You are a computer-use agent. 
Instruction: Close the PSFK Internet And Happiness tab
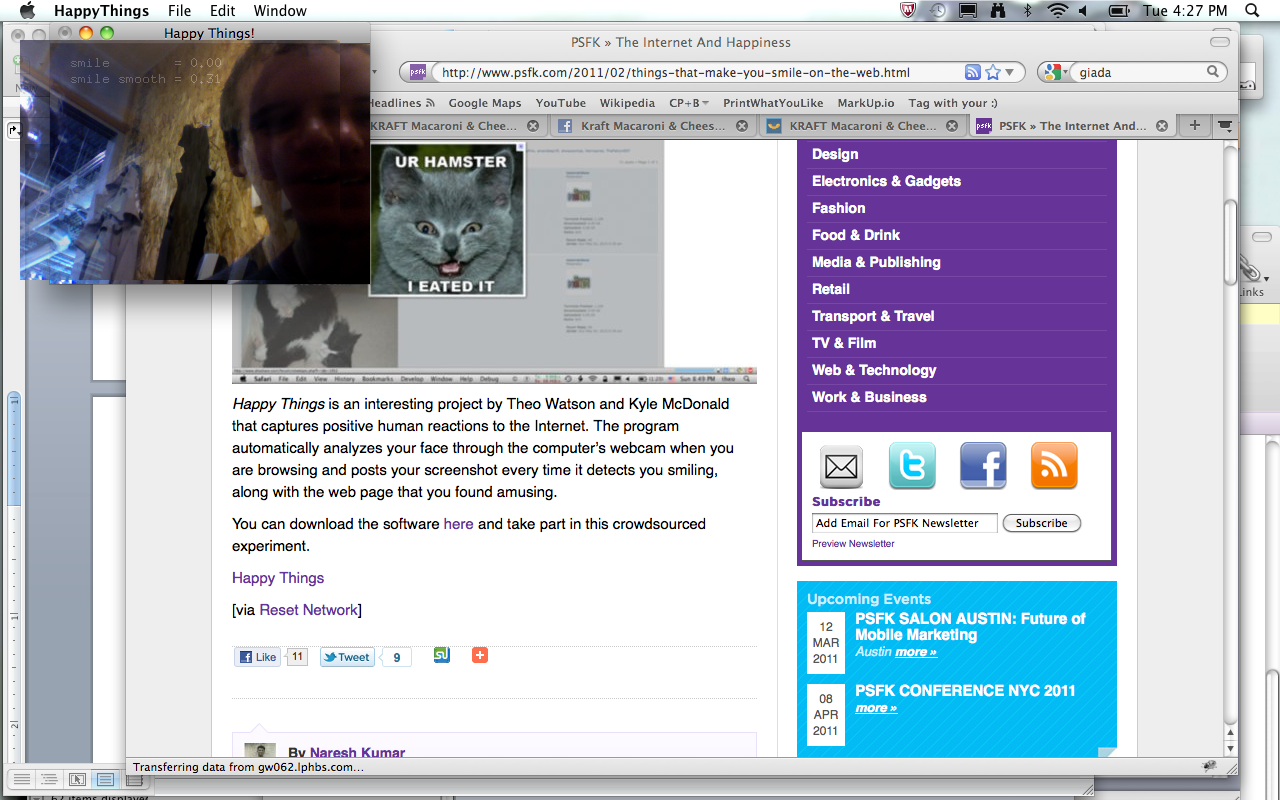click(x=1162, y=126)
